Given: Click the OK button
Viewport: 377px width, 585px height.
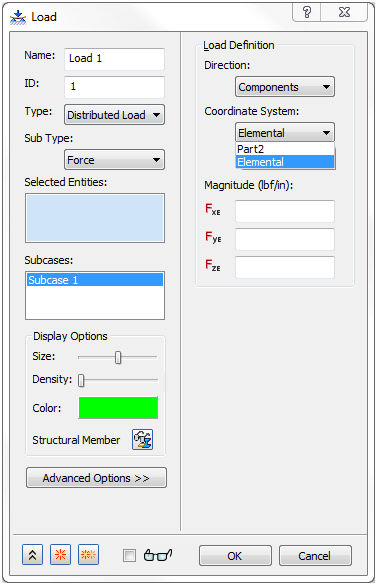Looking at the screenshot, I should tap(235, 556).
